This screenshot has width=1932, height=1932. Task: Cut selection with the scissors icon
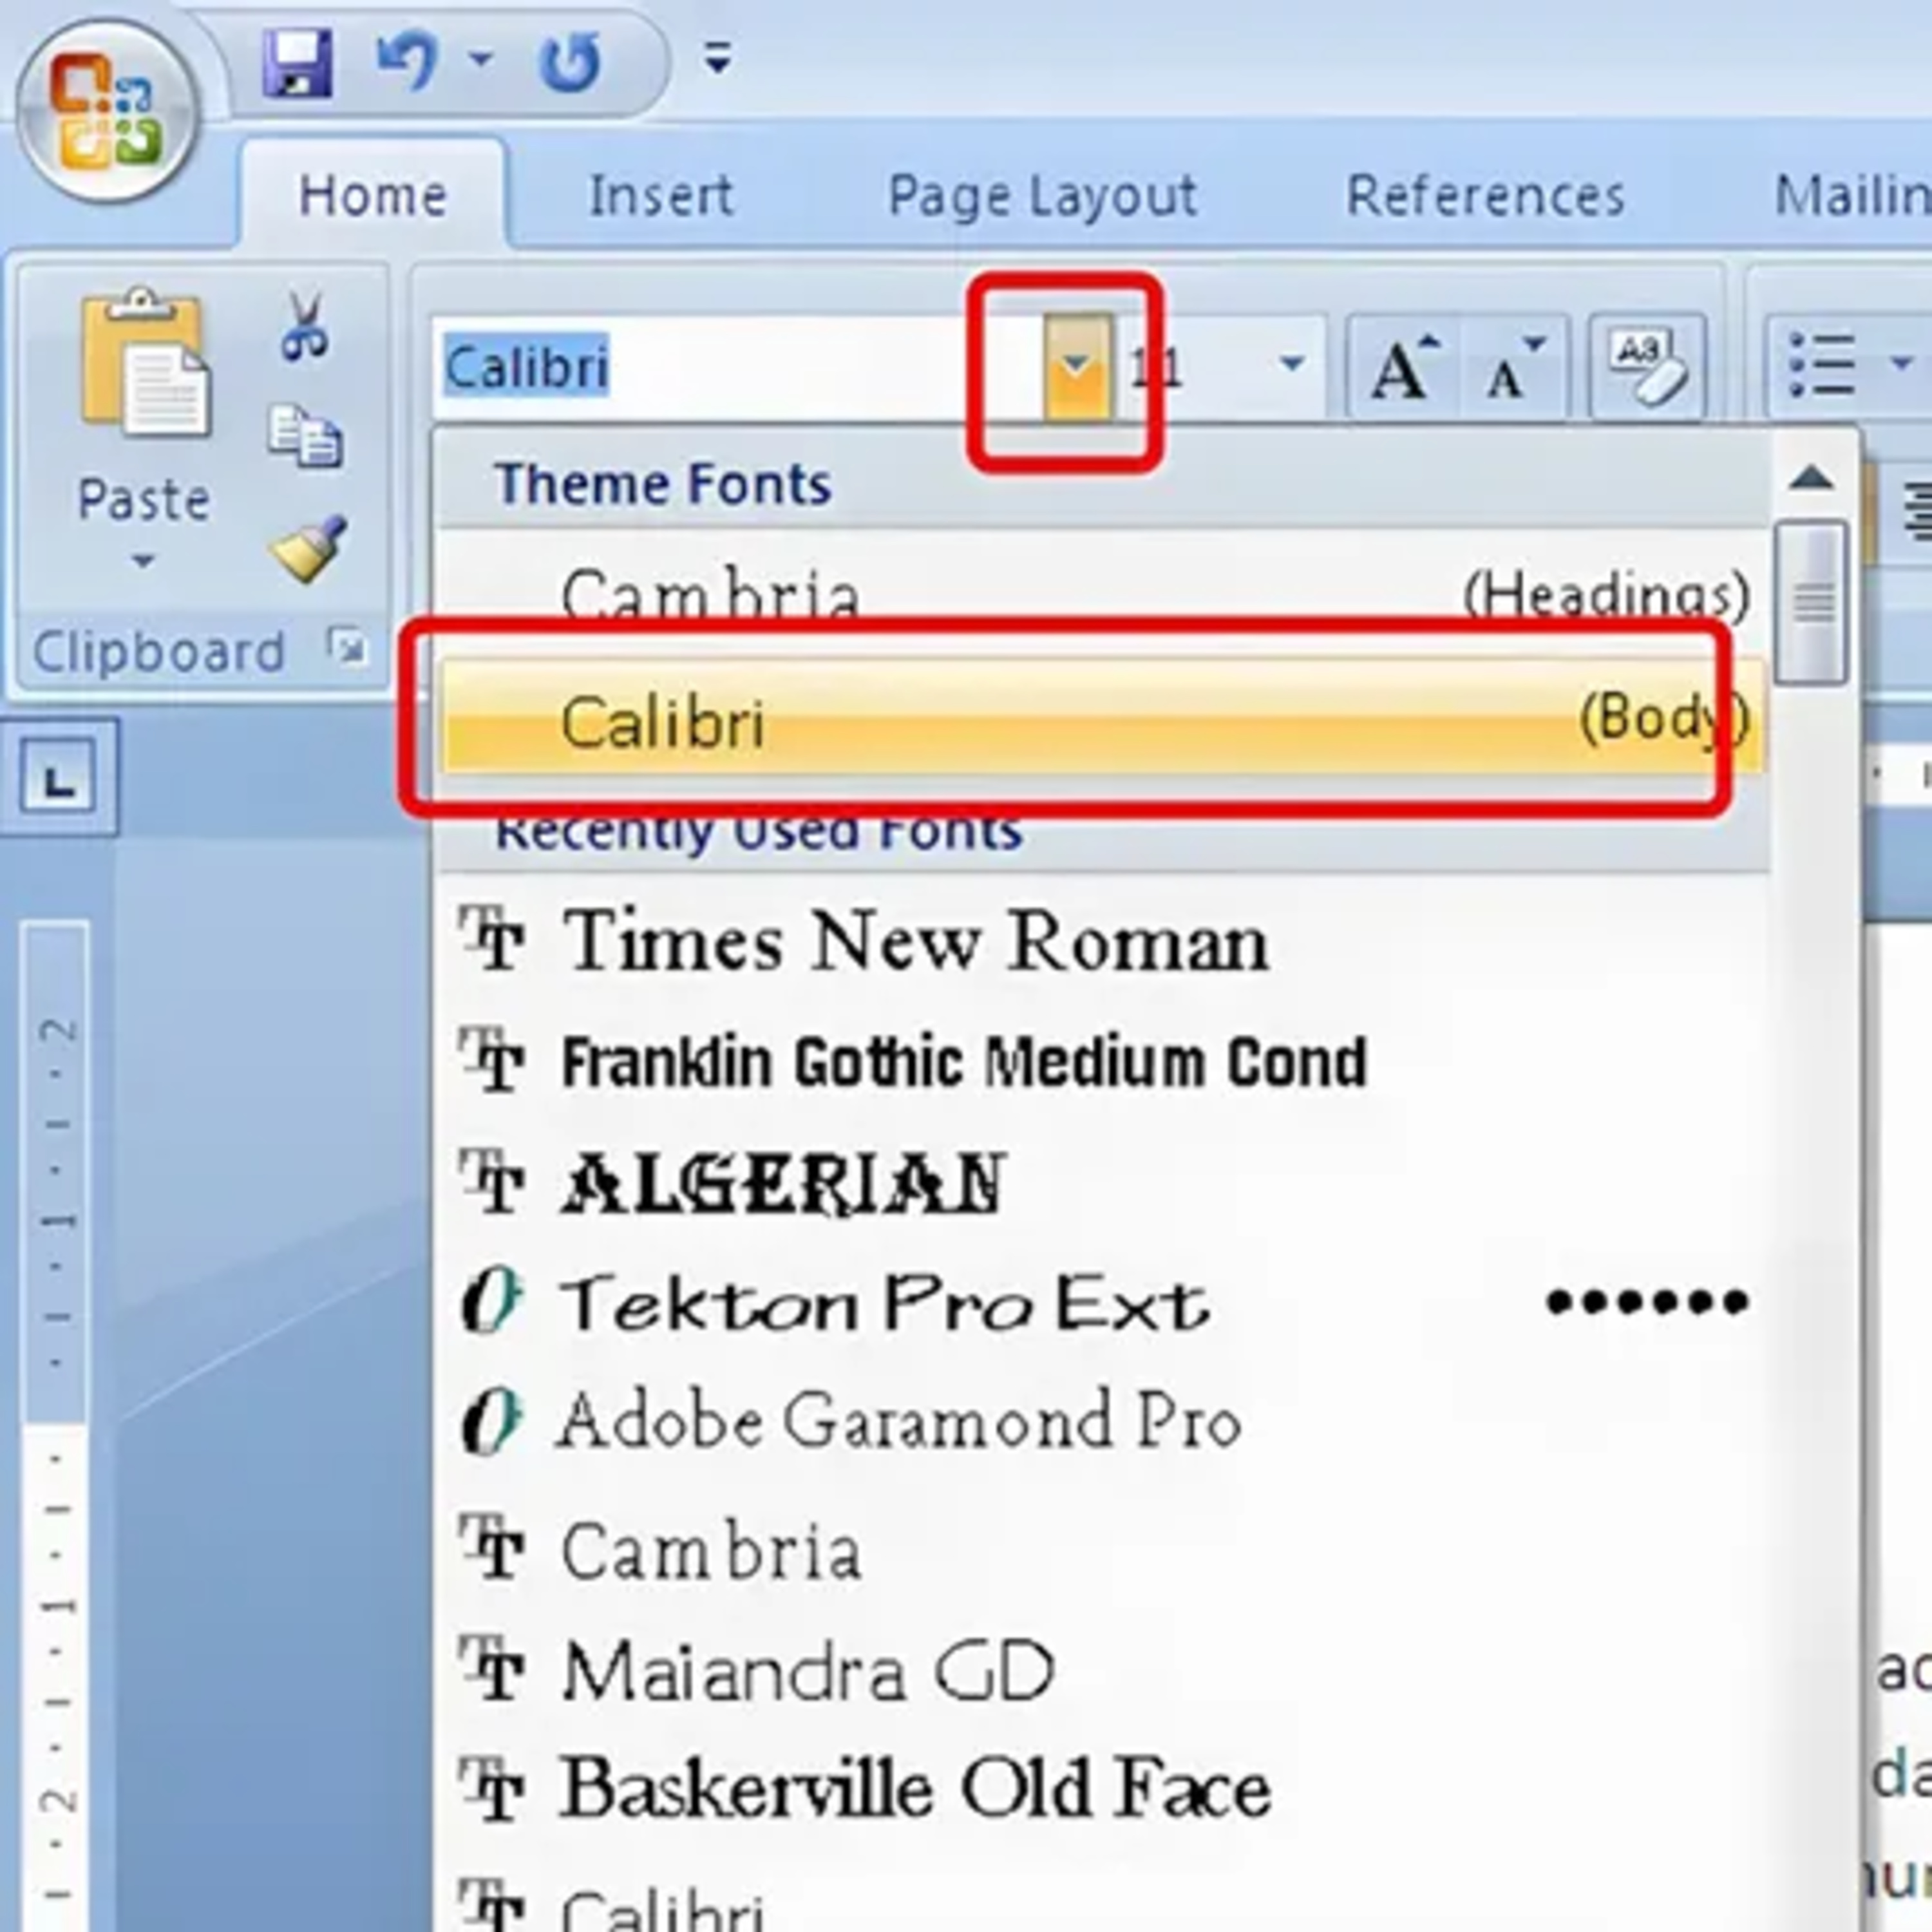click(304, 326)
